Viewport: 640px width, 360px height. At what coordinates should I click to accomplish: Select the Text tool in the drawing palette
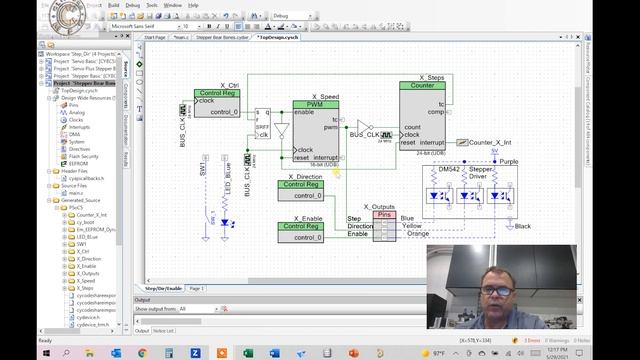[140, 109]
